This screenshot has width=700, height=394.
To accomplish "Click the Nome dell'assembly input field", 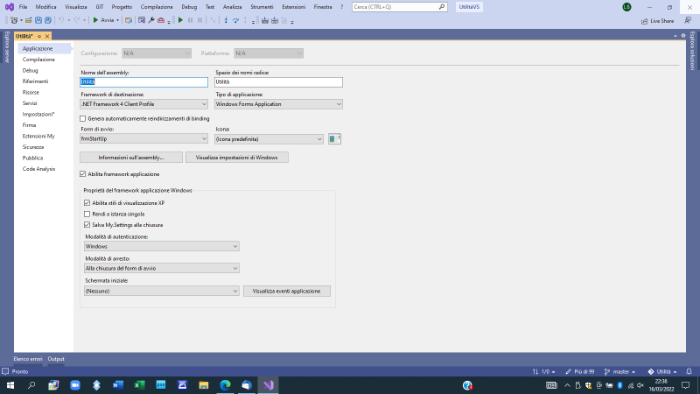I will point(144,82).
